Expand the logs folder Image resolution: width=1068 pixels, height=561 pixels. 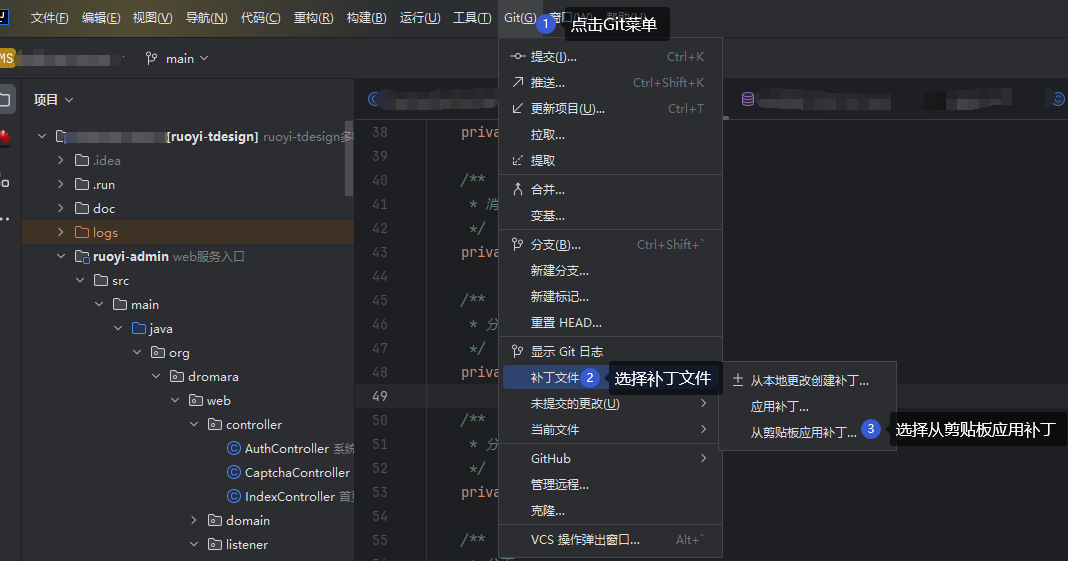[61, 232]
